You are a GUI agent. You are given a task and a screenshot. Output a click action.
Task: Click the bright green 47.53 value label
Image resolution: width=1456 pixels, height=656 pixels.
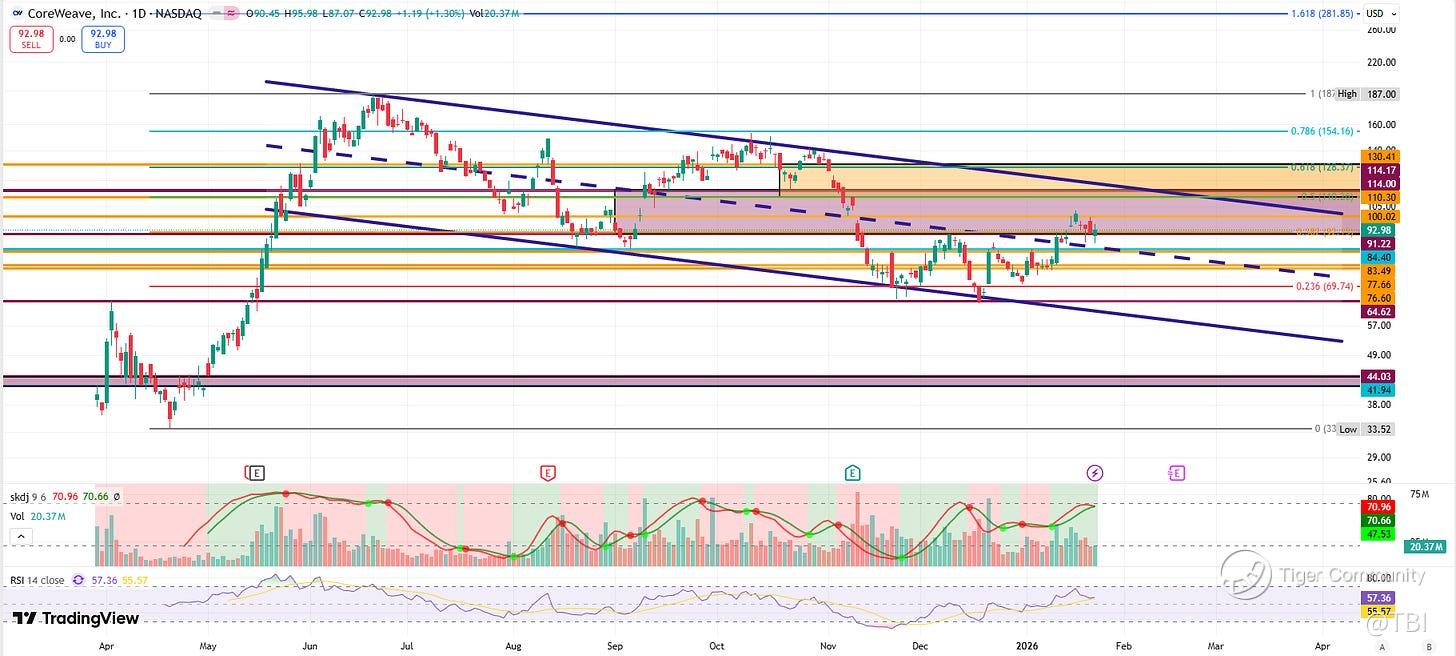tap(1380, 534)
